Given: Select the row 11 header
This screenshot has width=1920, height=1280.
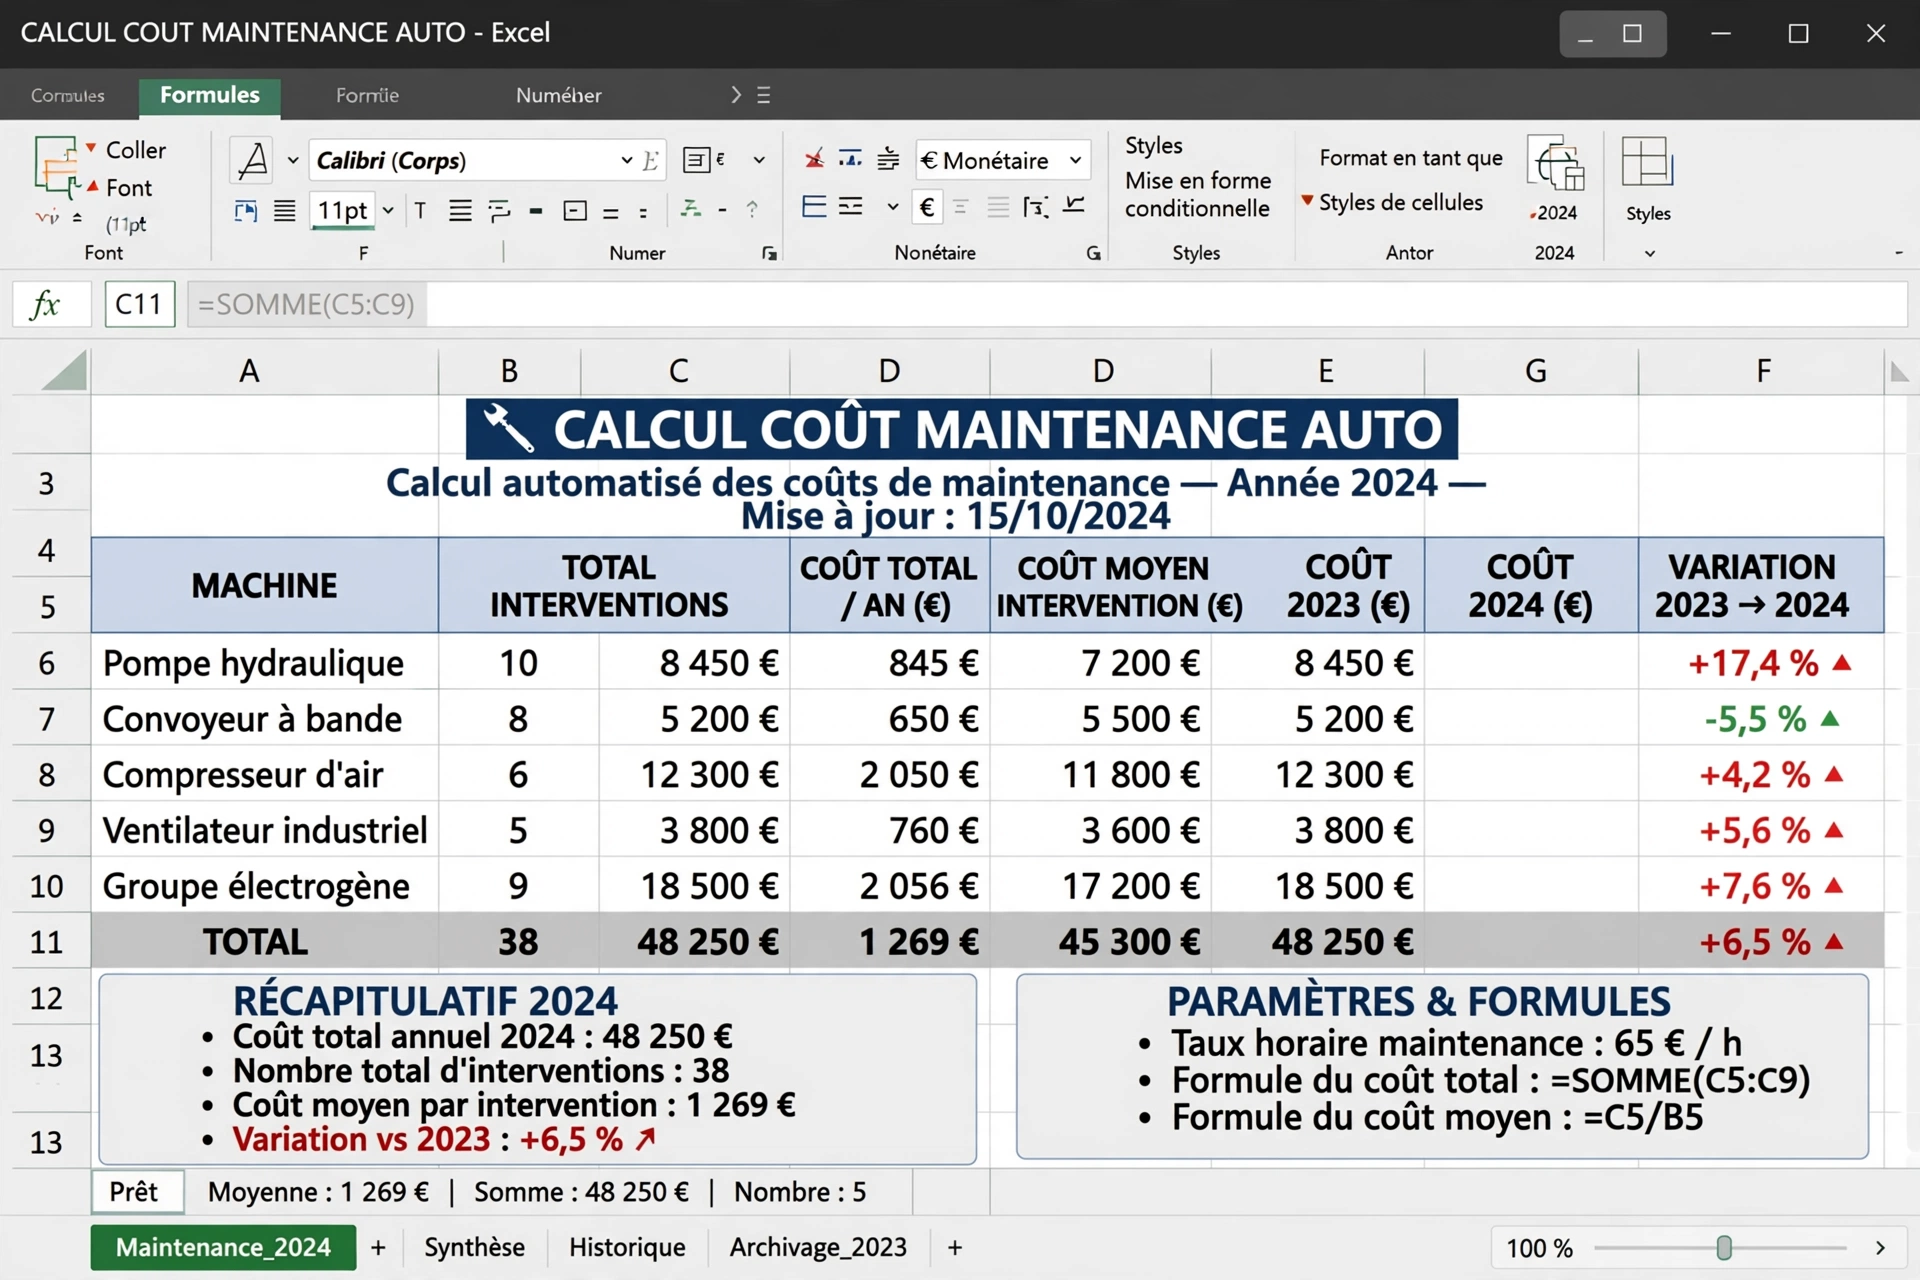Looking at the screenshot, I should 46,942.
